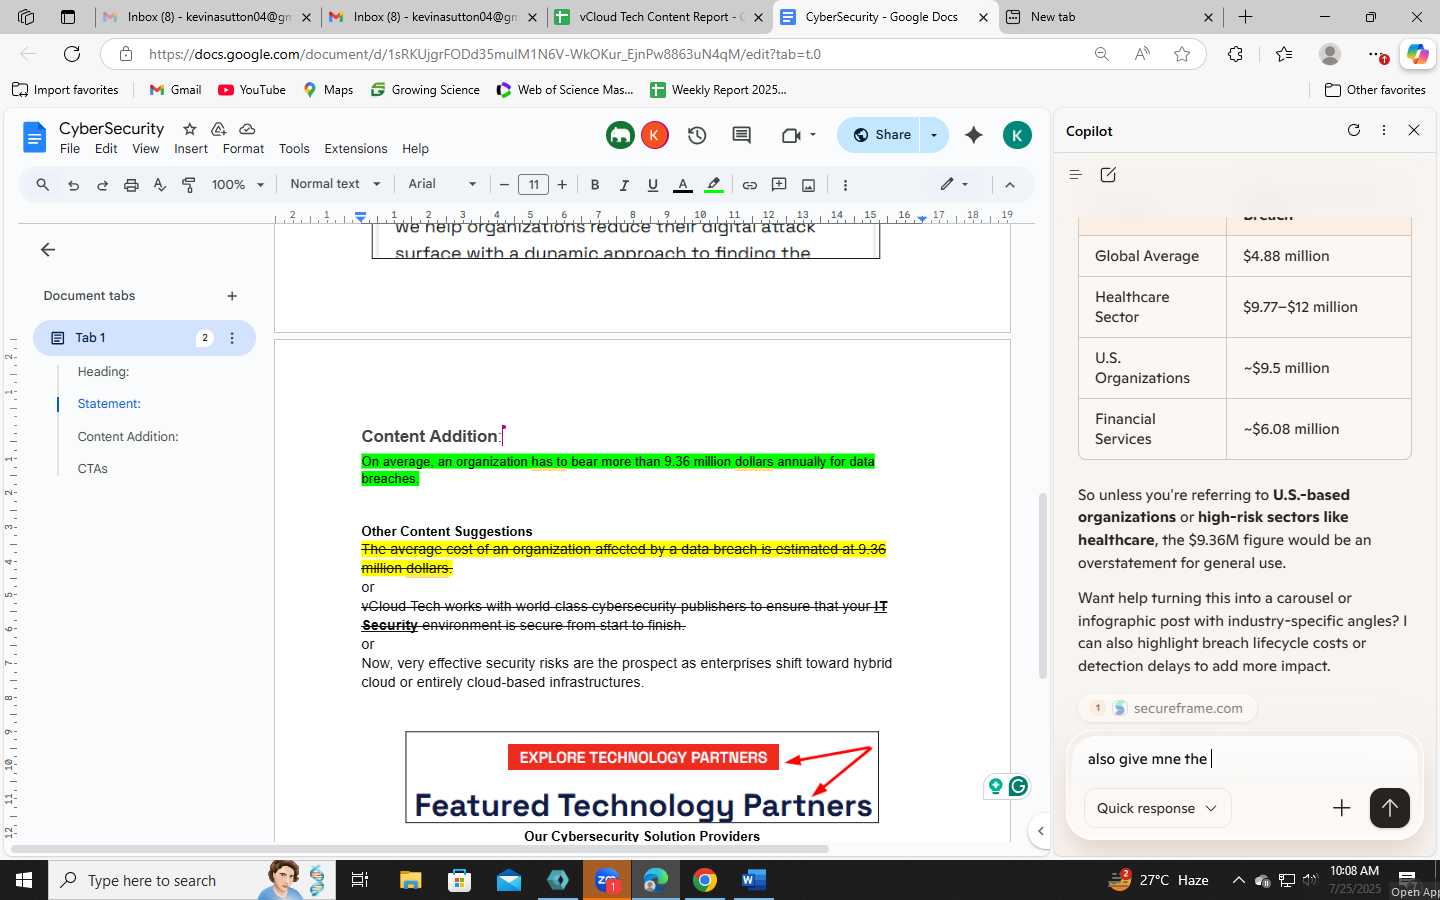
Task: Open the Weekly Report 2025 bookmark
Action: [x=719, y=90]
